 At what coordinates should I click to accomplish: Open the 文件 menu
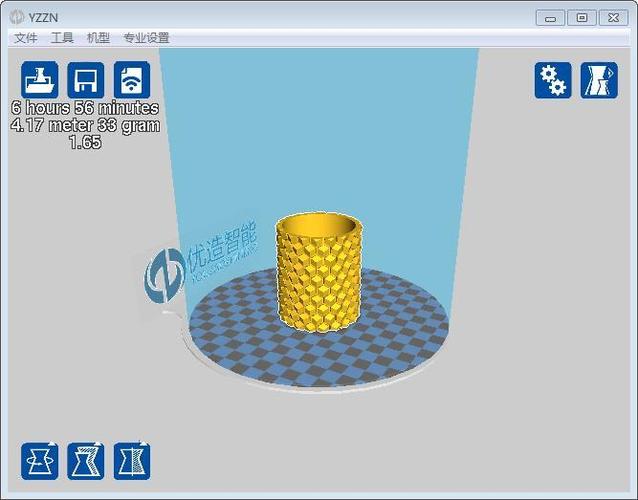pos(26,38)
